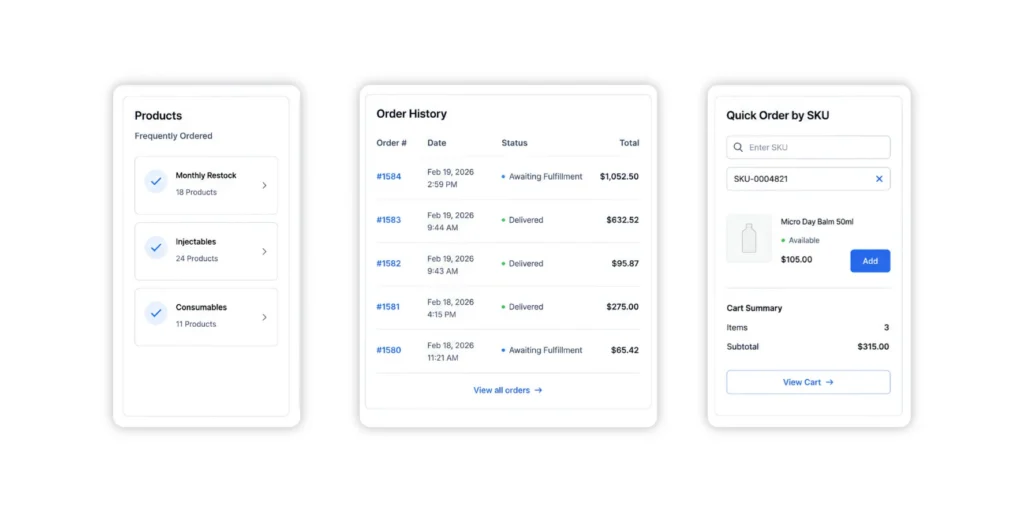Add Micro Day Balm to cart
The width and height of the screenshot is (1024, 512).
point(870,261)
